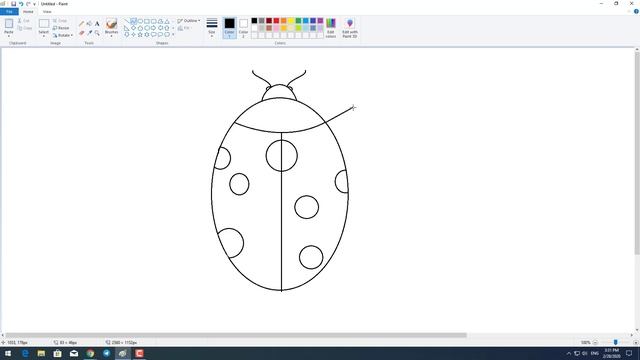Open Edit with Paint 3D
This screenshot has height=360, width=640.
pos(349,28)
